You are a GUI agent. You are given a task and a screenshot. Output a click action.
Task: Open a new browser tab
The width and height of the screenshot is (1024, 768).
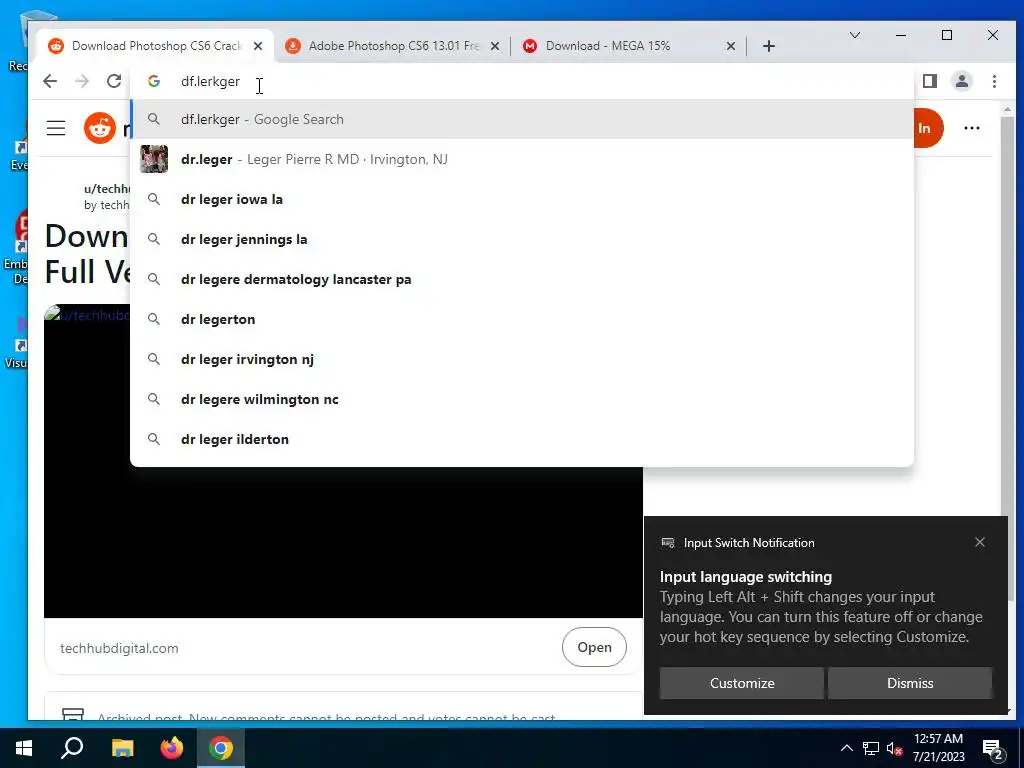click(x=769, y=46)
